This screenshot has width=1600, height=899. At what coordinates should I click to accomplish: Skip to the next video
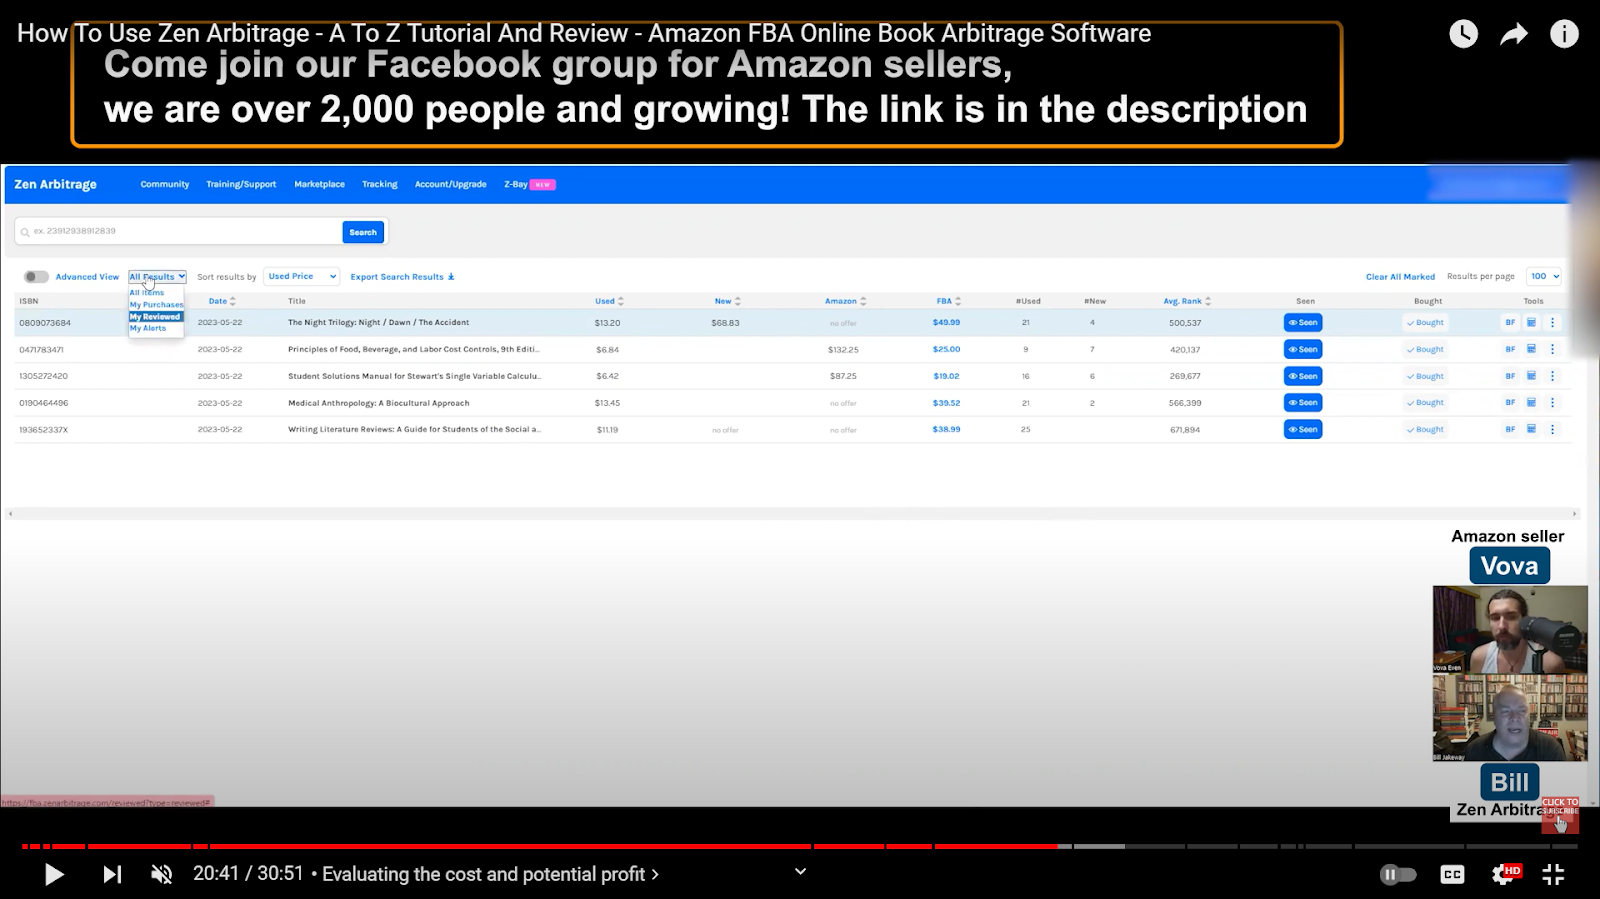(112, 874)
